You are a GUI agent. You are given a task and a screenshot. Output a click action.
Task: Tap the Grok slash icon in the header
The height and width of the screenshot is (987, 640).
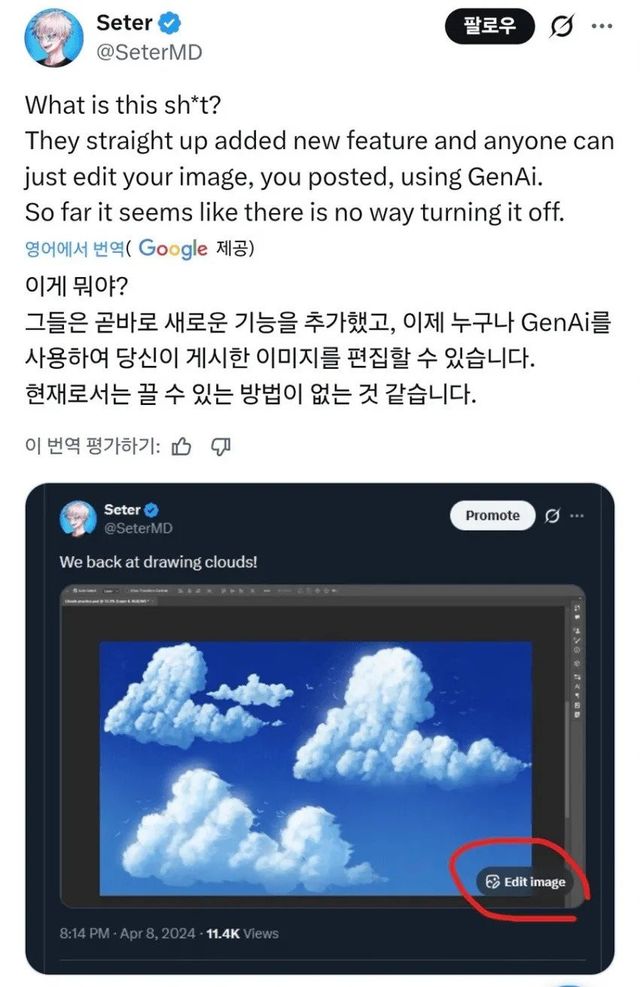tap(563, 28)
